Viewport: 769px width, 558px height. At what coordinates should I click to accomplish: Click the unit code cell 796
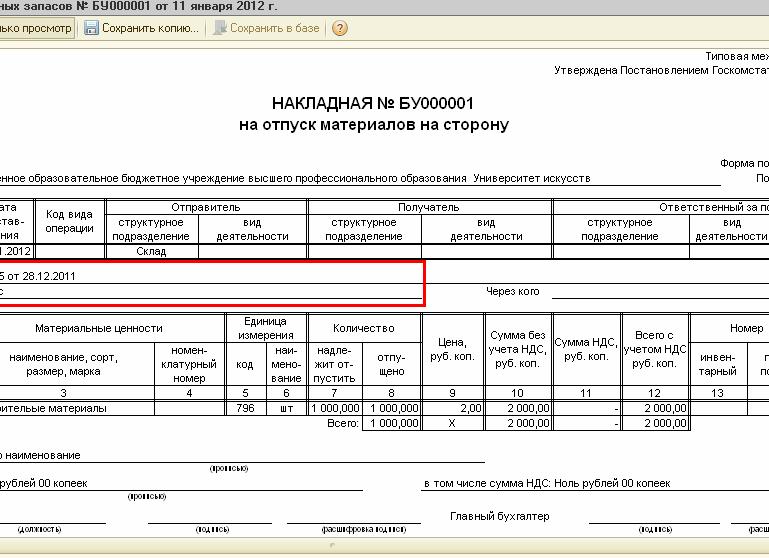click(245, 408)
